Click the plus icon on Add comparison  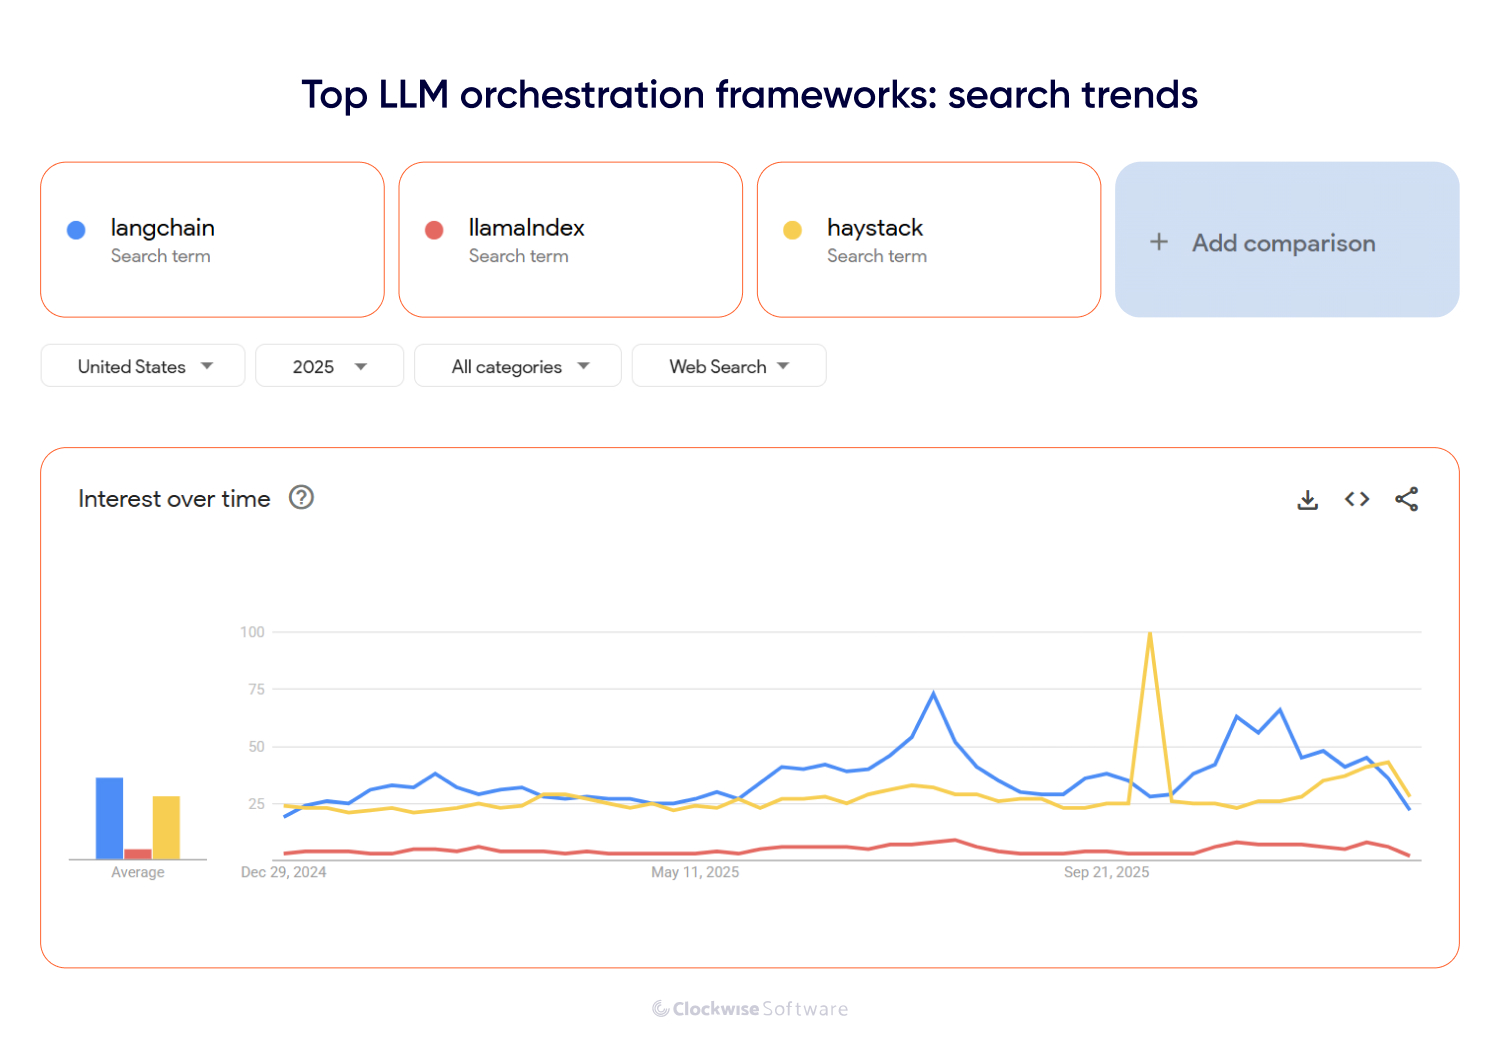[1159, 241]
